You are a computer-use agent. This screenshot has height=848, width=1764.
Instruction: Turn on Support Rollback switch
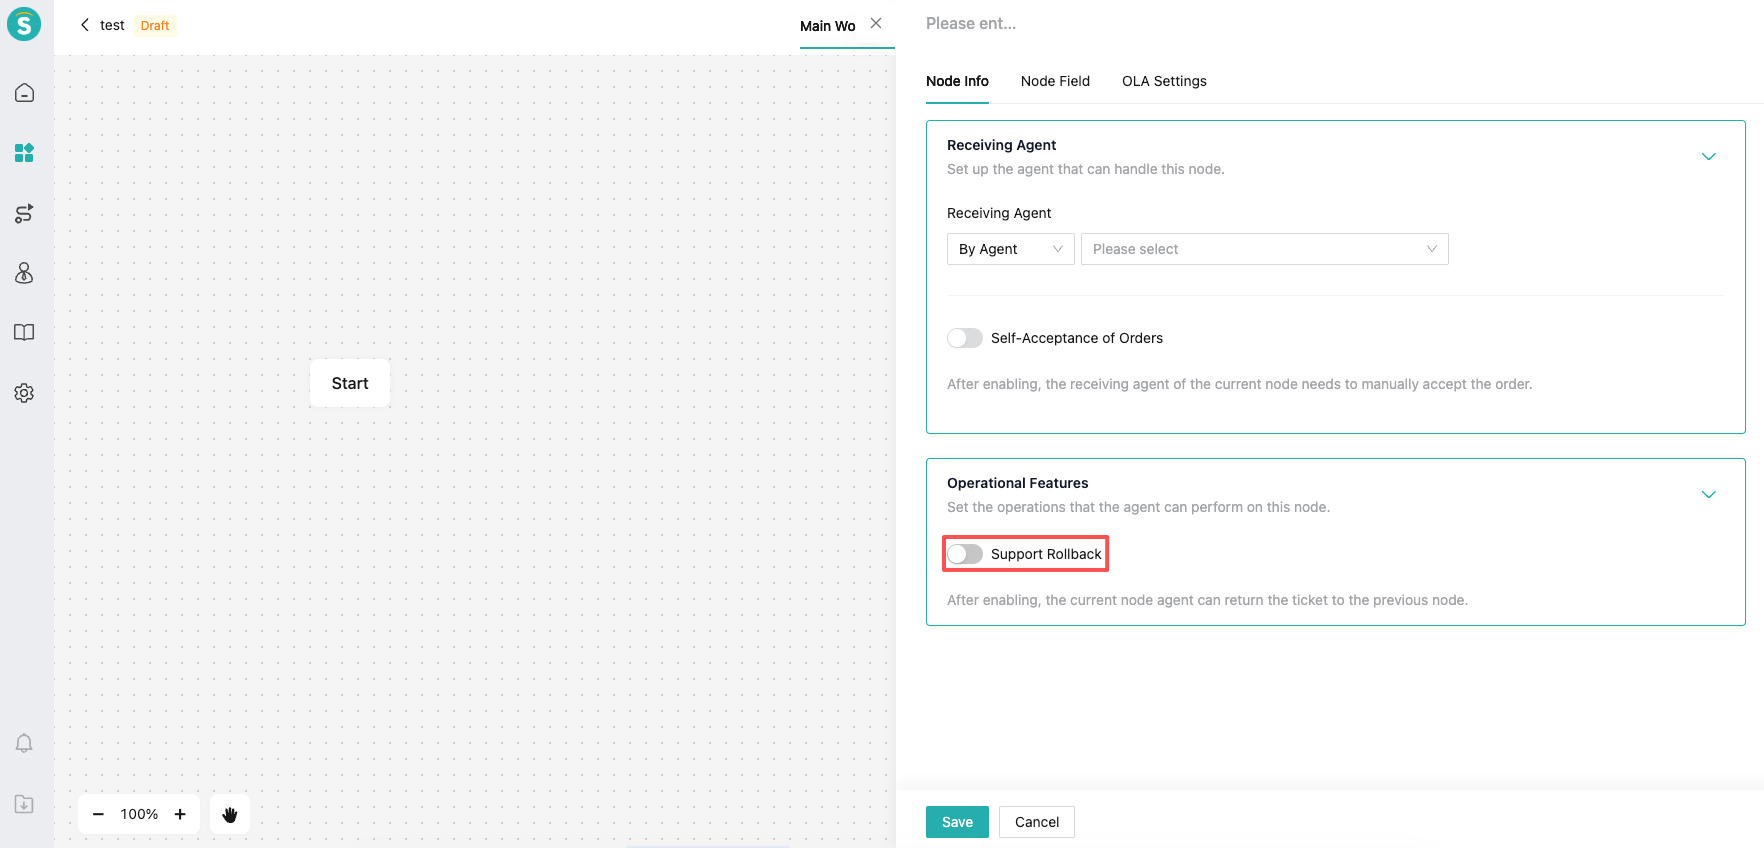pos(965,554)
